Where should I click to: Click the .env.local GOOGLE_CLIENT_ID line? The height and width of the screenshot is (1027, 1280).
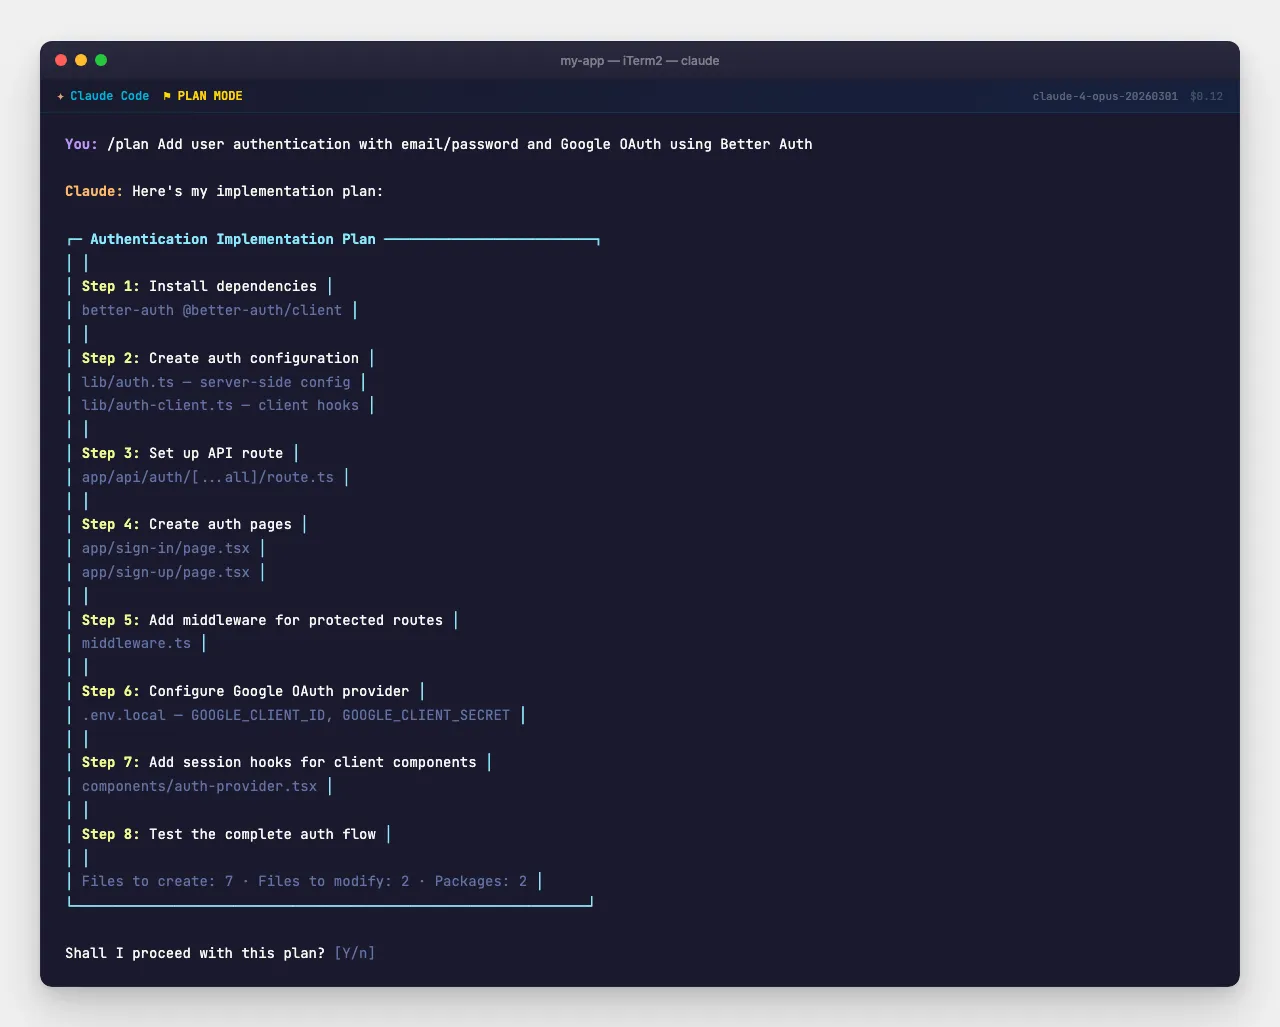[x=296, y=715]
